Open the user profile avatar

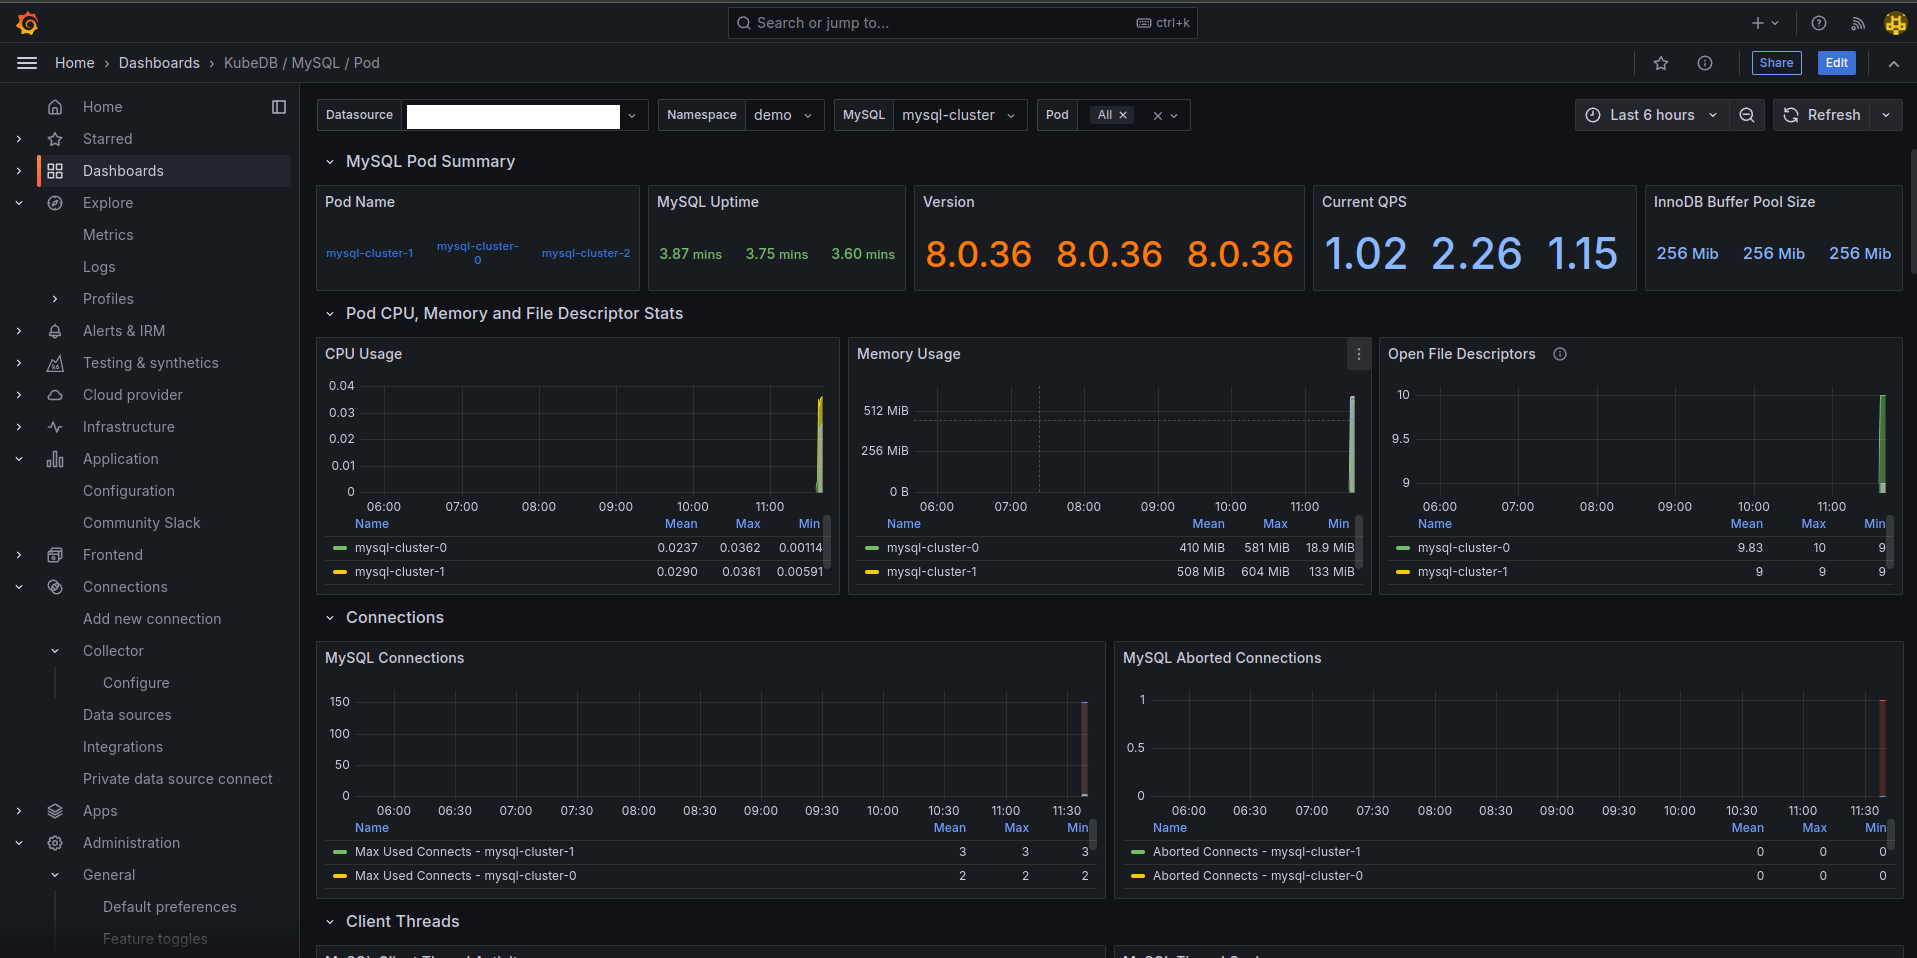[x=1895, y=22]
